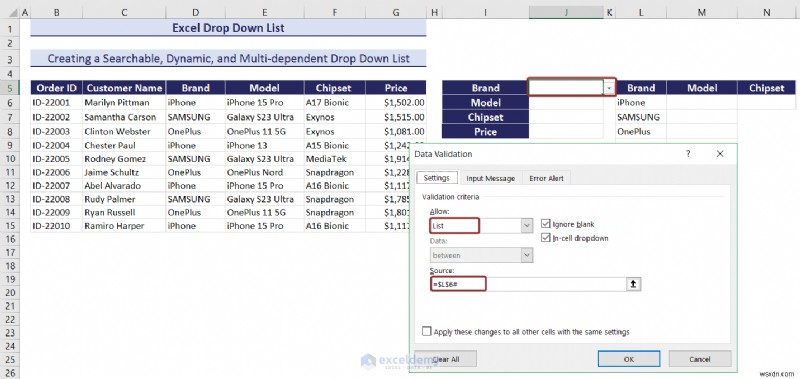
Task: Click cell iPhone 13
Action: 264,145
